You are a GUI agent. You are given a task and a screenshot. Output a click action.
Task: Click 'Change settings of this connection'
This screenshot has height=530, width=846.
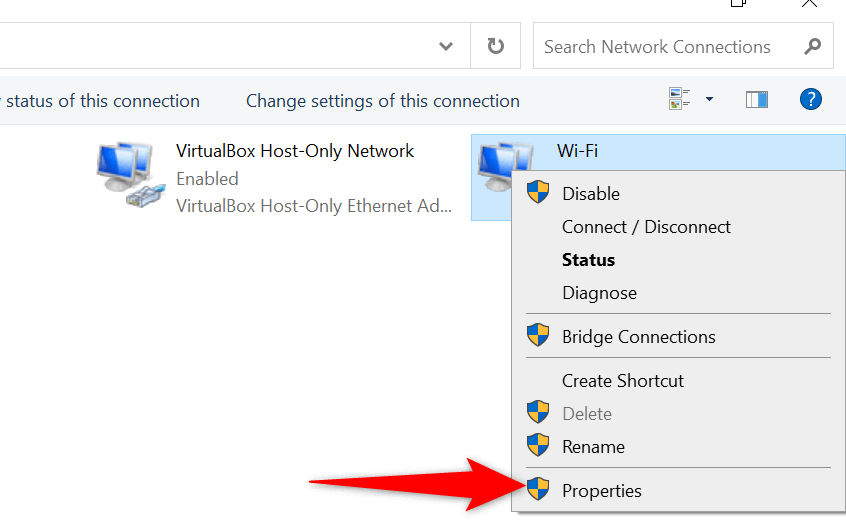coord(382,101)
